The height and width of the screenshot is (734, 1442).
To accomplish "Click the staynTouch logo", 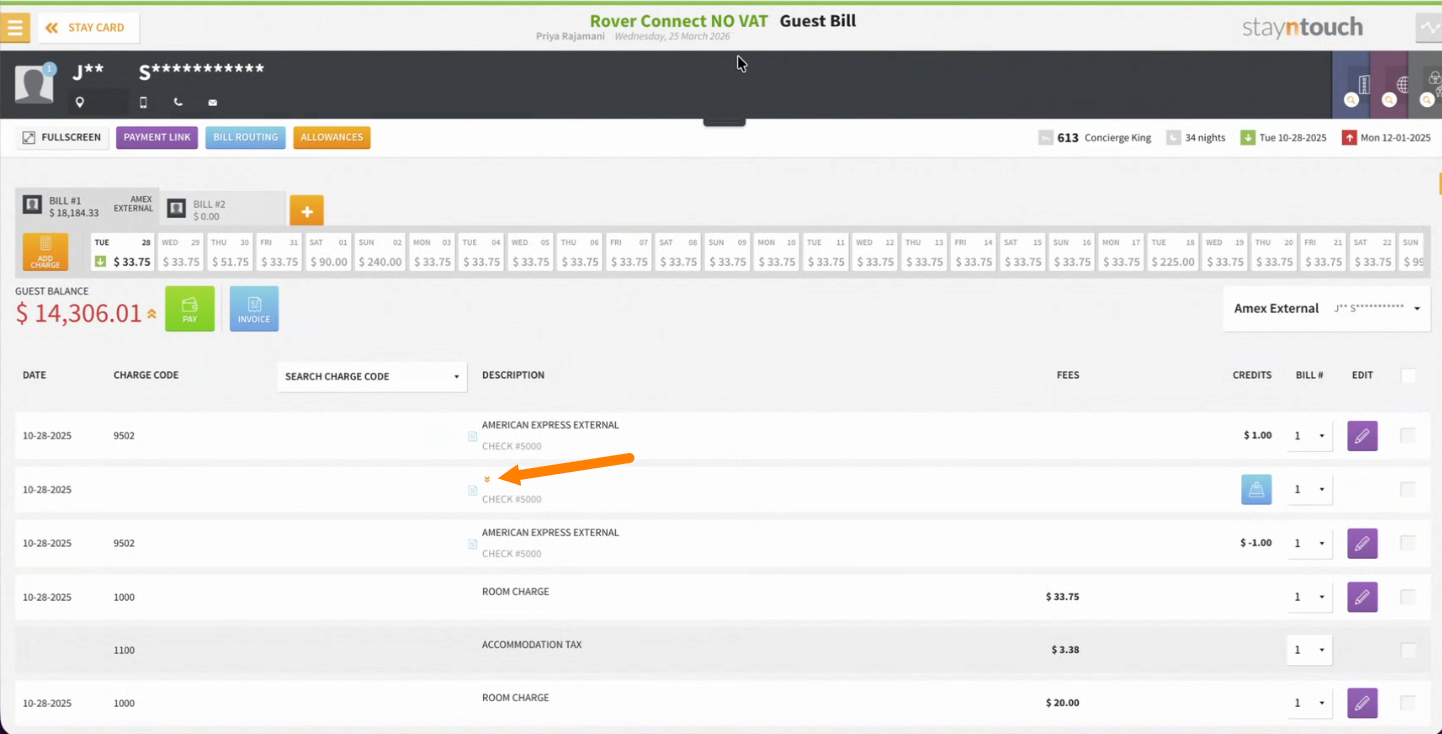I will 1303,28.
